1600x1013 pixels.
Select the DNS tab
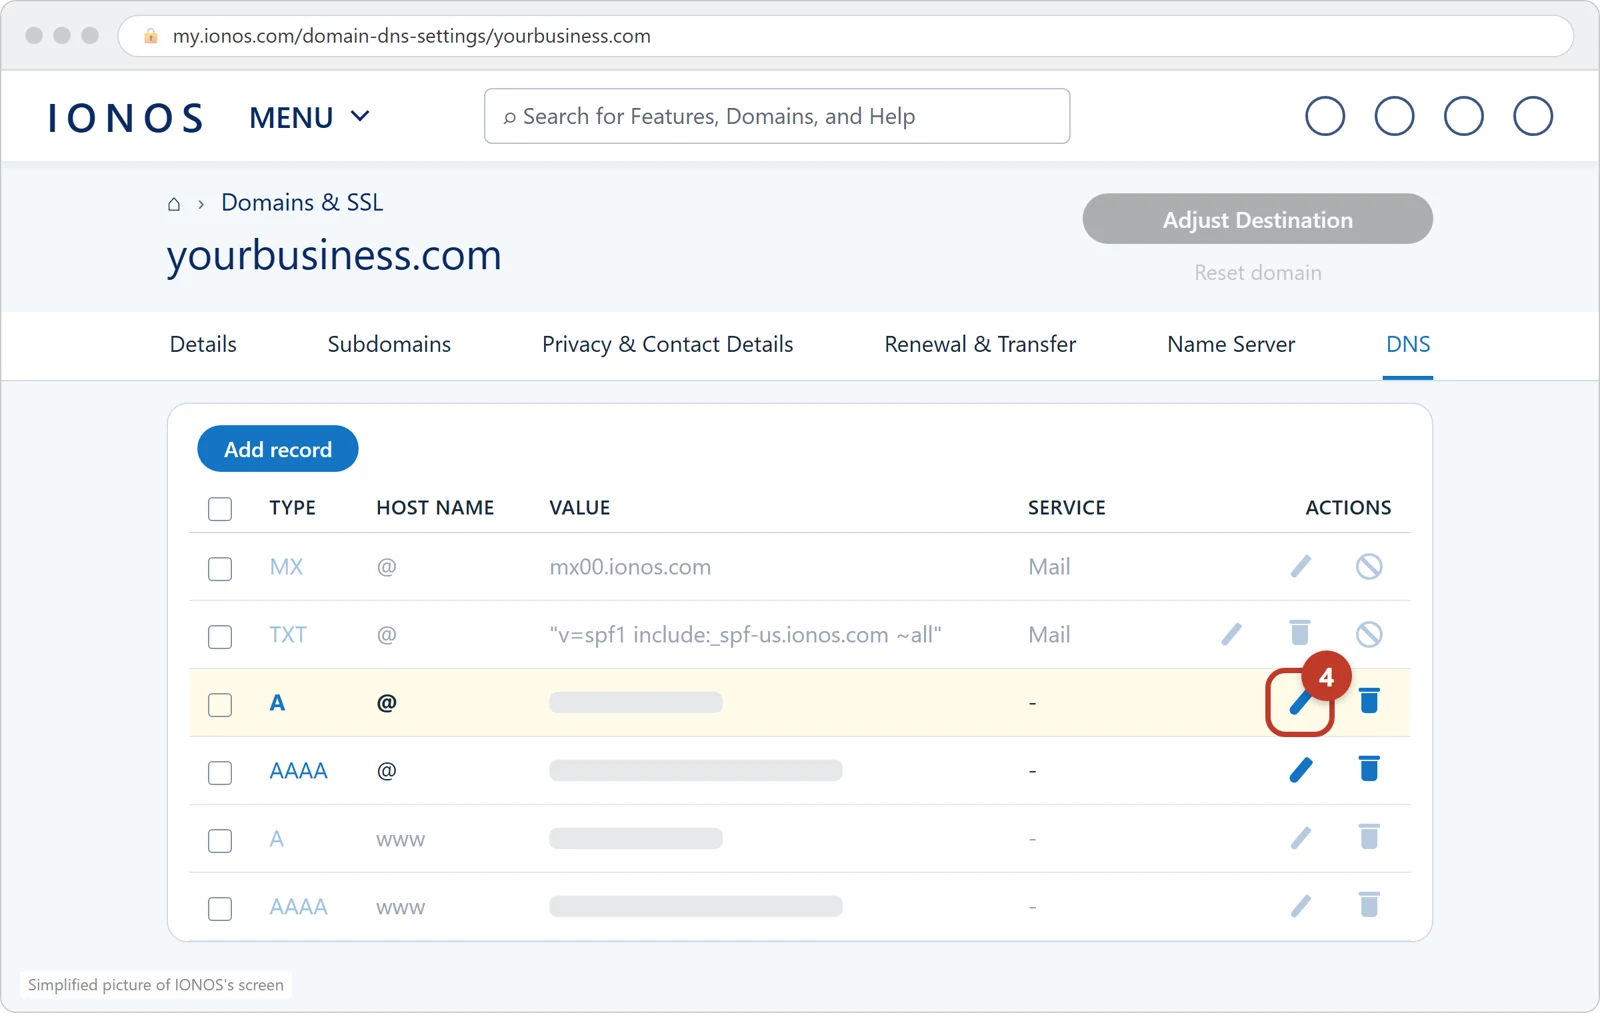[1408, 344]
